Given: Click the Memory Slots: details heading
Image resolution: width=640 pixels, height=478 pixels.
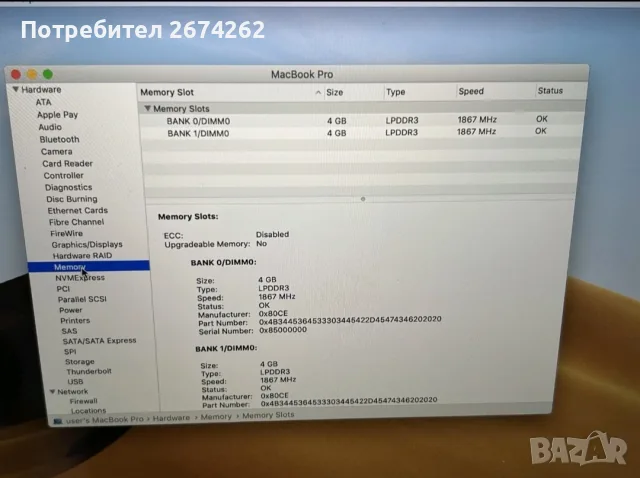Looking at the screenshot, I should click(188, 216).
